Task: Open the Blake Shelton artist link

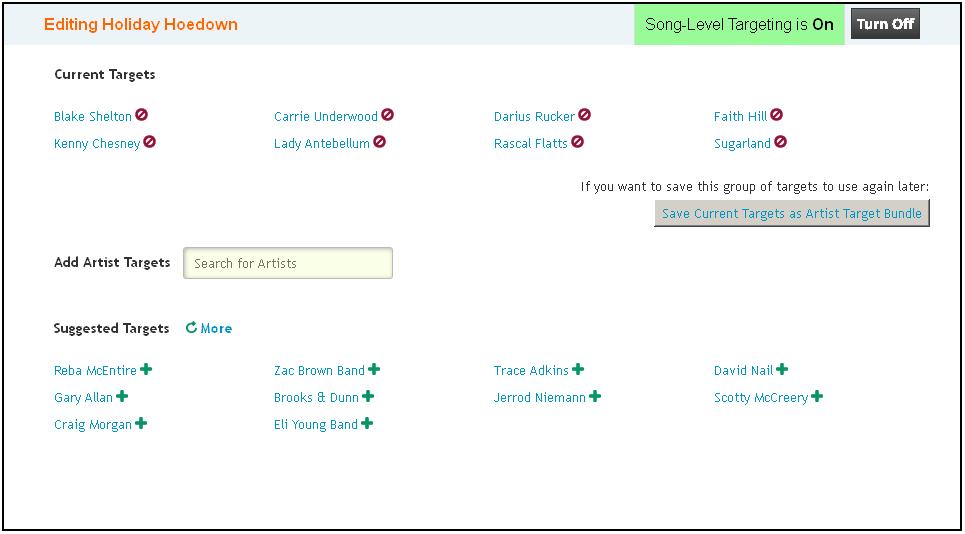Action: tap(93, 116)
